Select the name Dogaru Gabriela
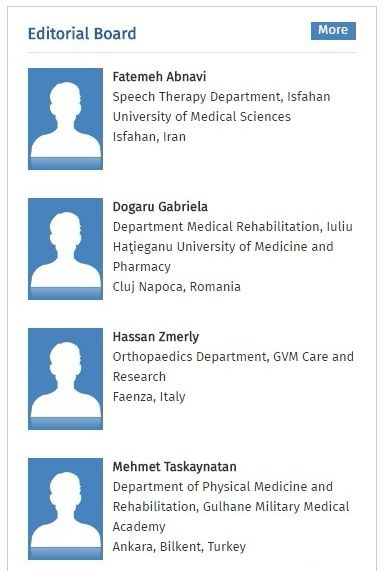The width and height of the screenshot is (383, 571). click(x=160, y=207)
